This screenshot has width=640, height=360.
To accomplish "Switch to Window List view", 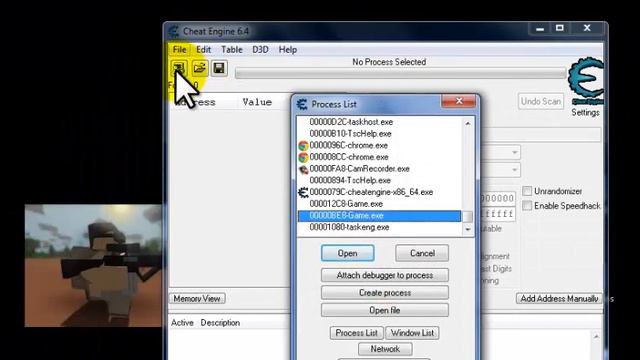I will point(412,333).
